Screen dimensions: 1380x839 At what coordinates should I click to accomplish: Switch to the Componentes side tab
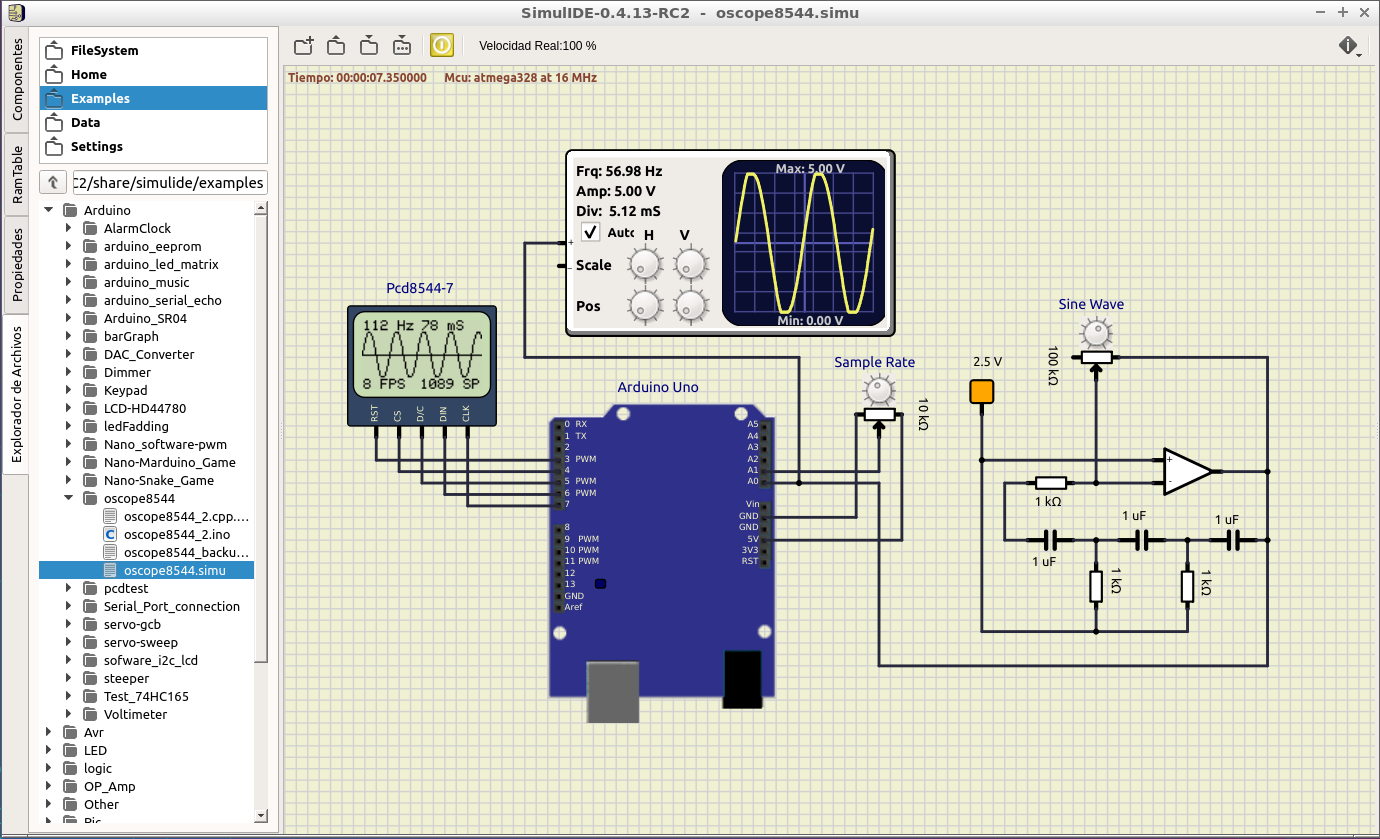point(17,80)
